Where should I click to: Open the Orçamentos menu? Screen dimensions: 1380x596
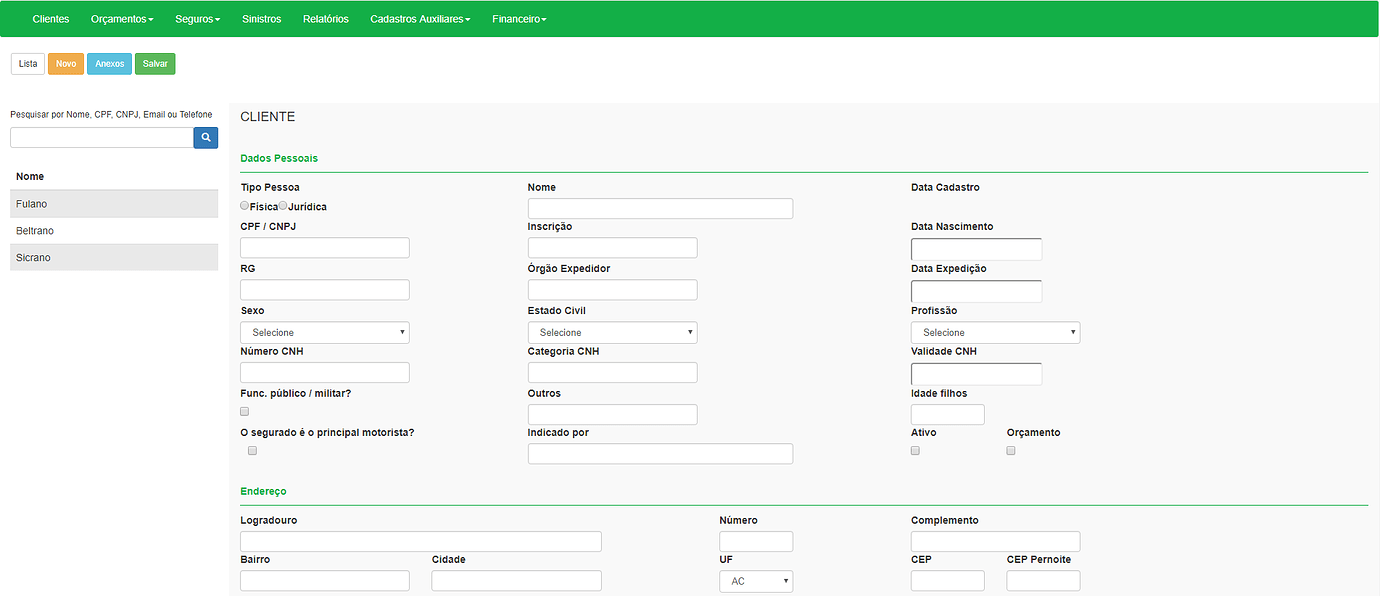(122, 19)
